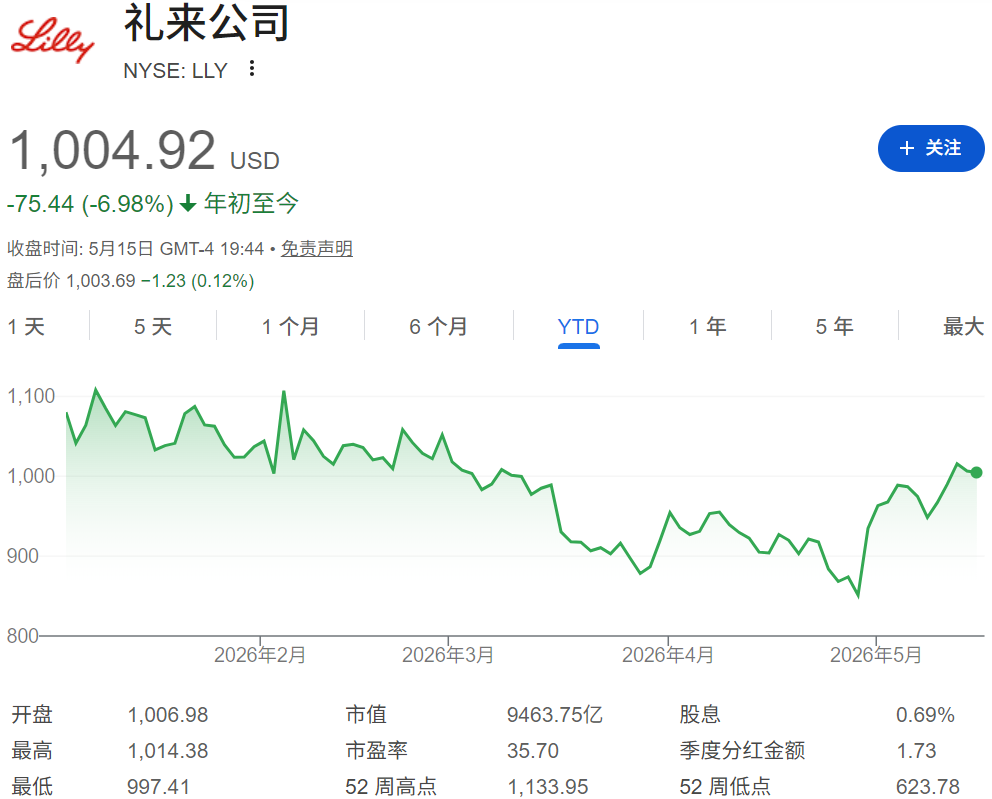This screenshot has height=799, width=992.
Task: Click the 股息 value 0.69%
Action: click(x=925, y=715)
